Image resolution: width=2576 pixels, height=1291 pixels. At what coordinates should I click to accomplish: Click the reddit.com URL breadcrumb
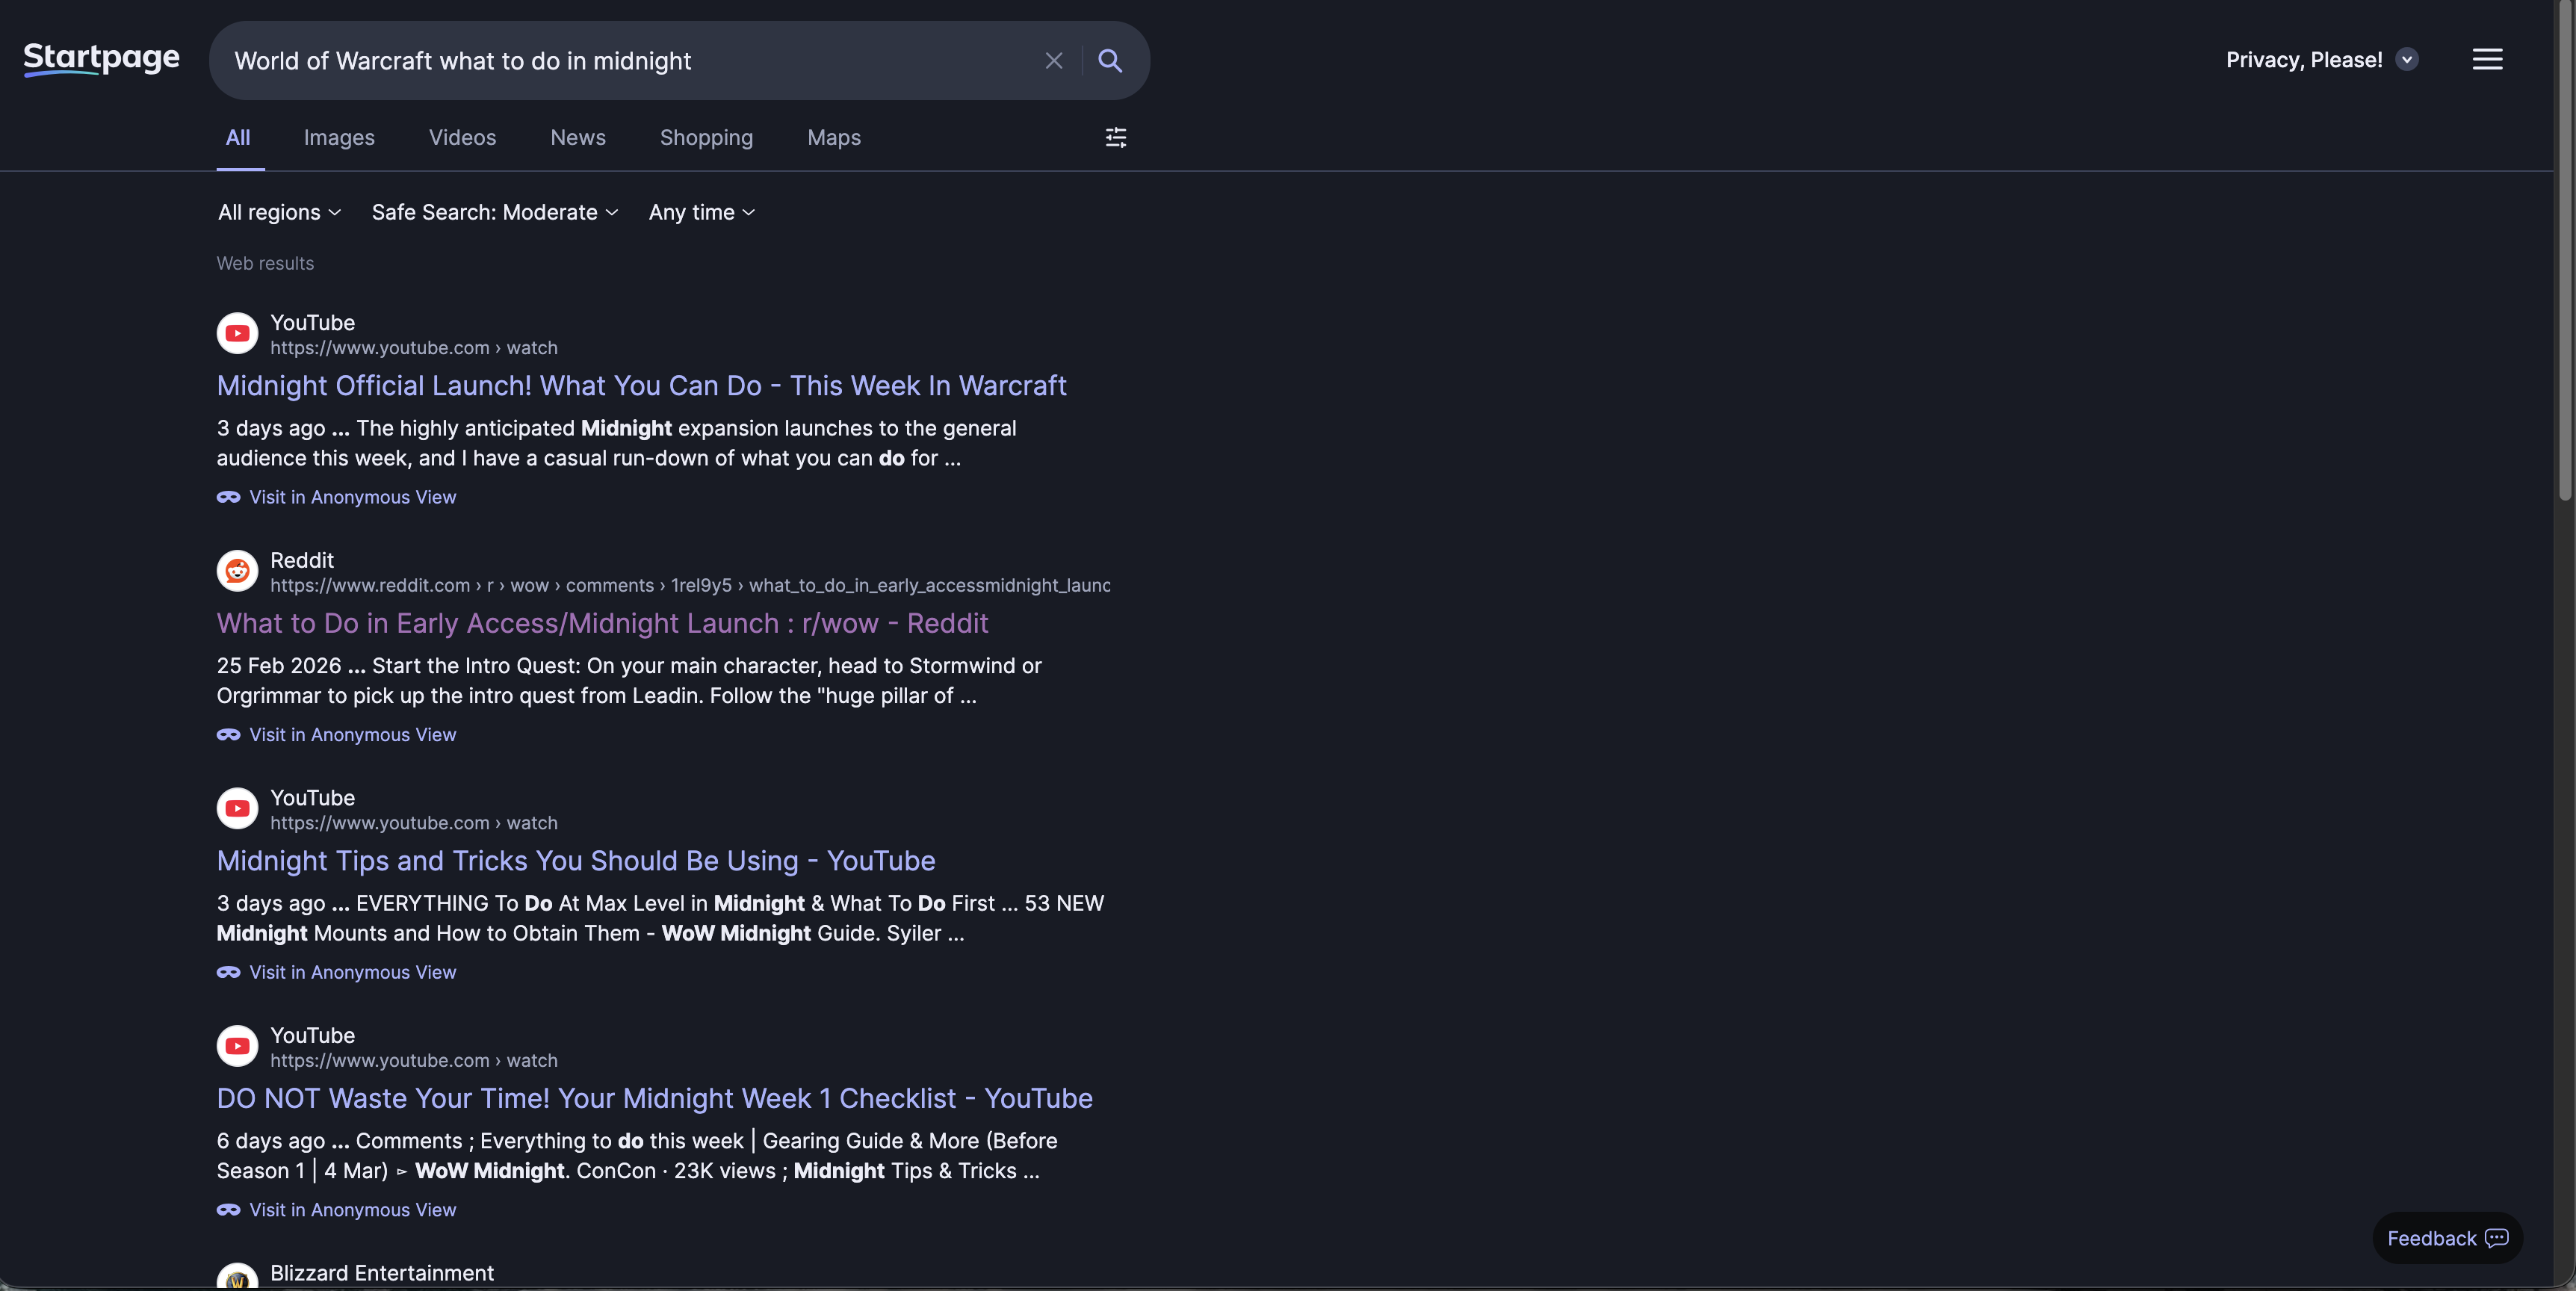(690, 585)
